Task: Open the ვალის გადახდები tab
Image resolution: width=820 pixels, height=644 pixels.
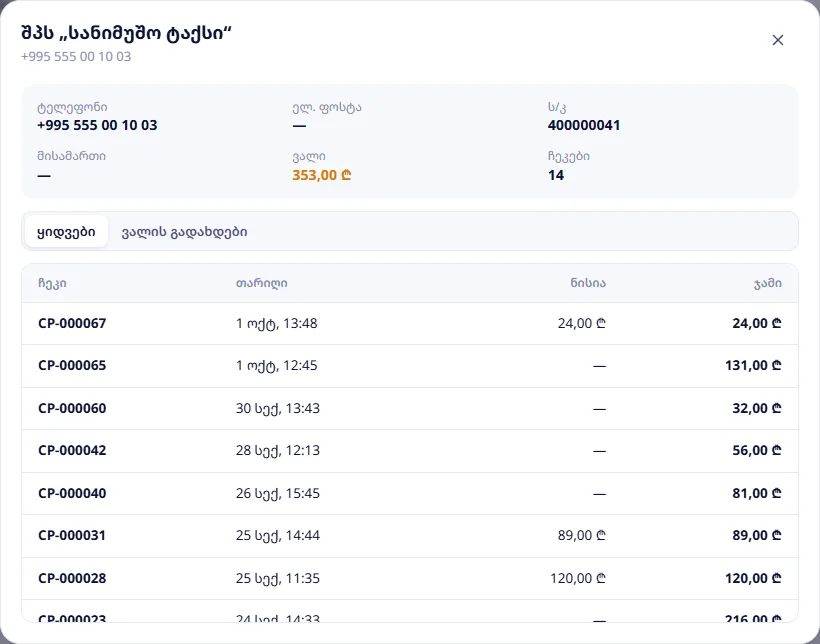Action: click(x=184, y=231)
